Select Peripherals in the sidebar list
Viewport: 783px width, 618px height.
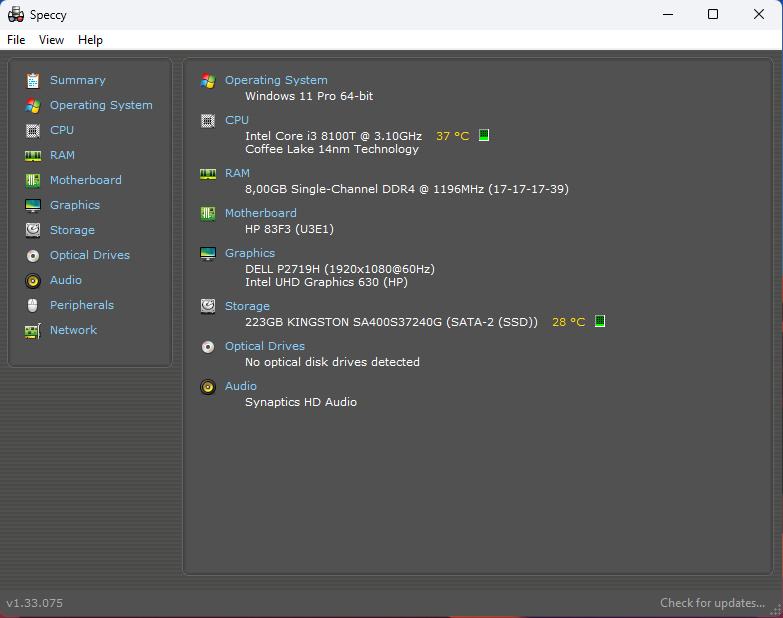pos(82,305)
